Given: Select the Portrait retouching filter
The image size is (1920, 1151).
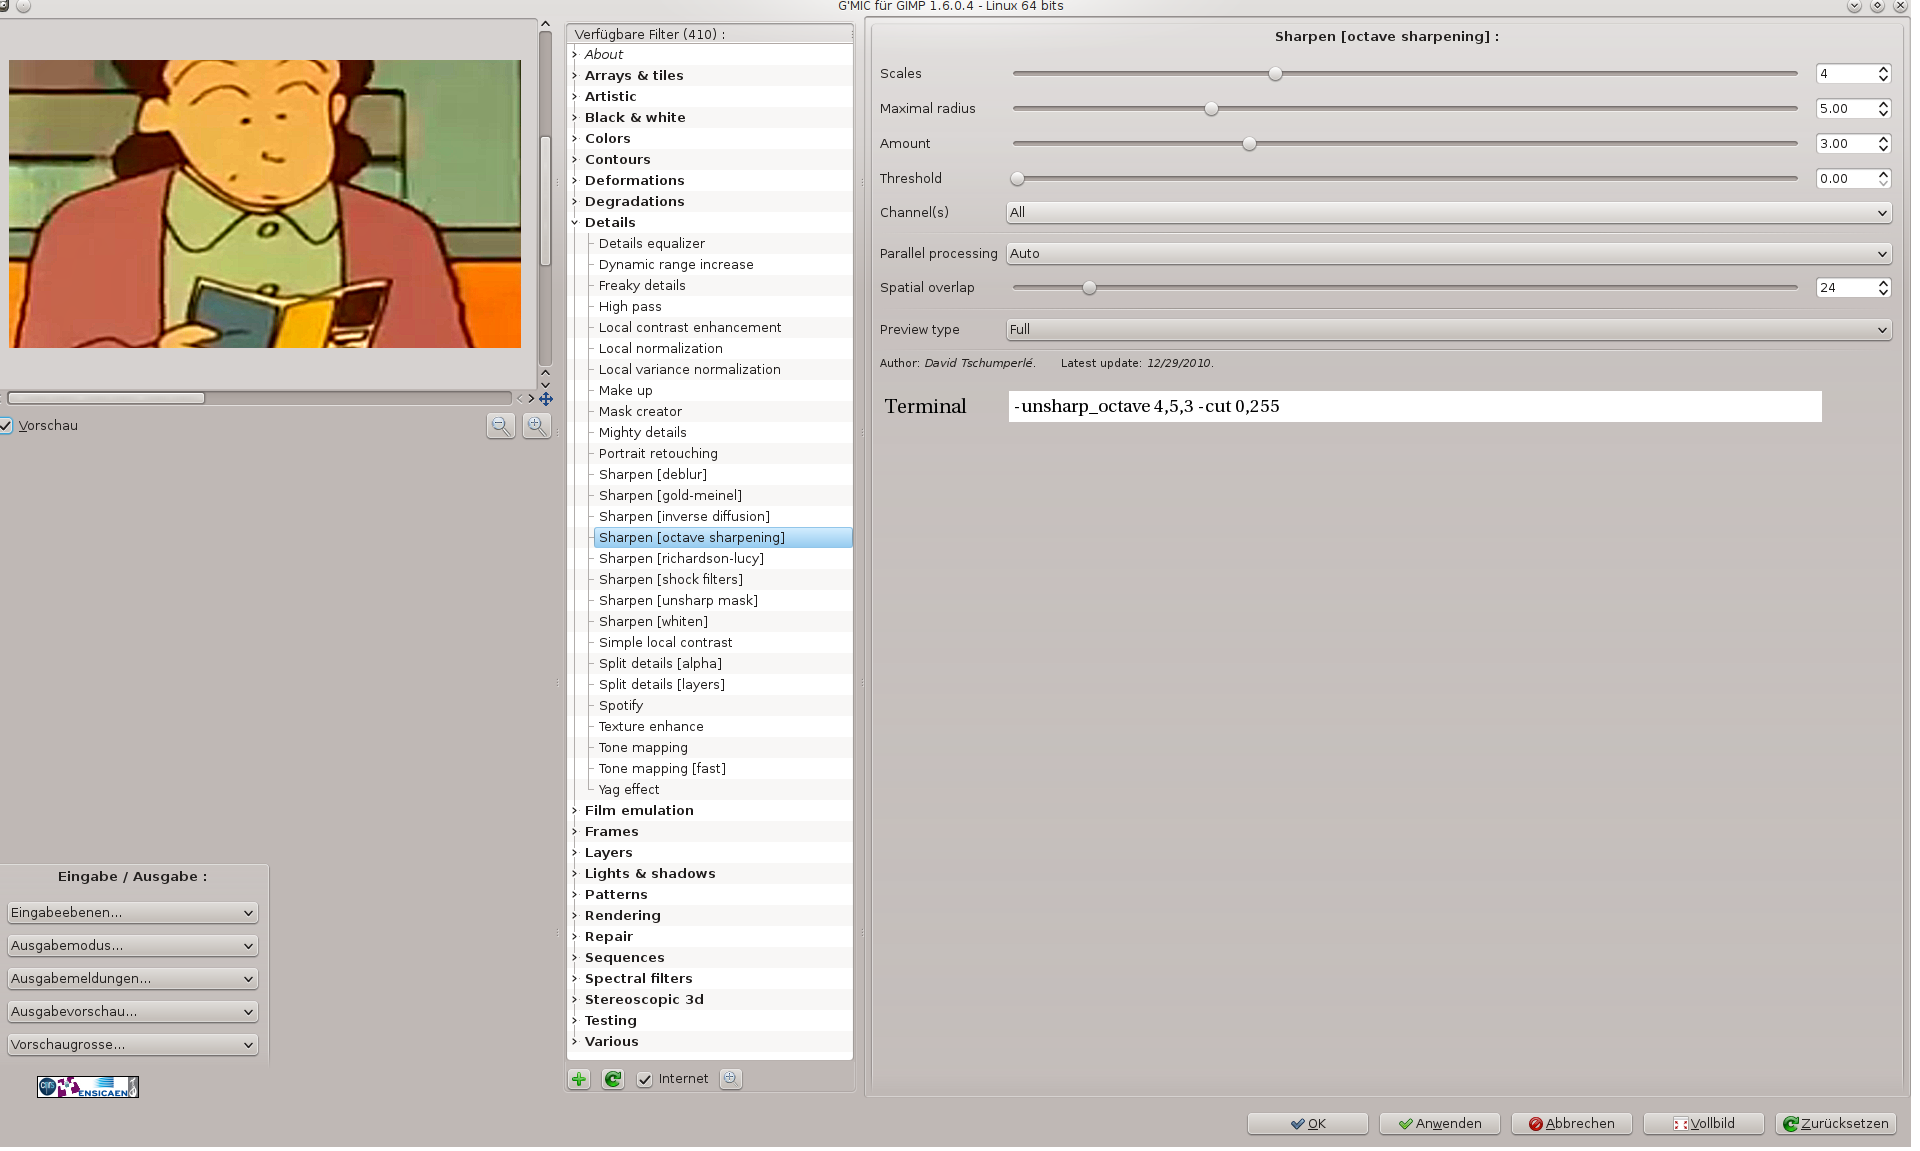Looking at the screenshot, I should click(x=658, y=454).
